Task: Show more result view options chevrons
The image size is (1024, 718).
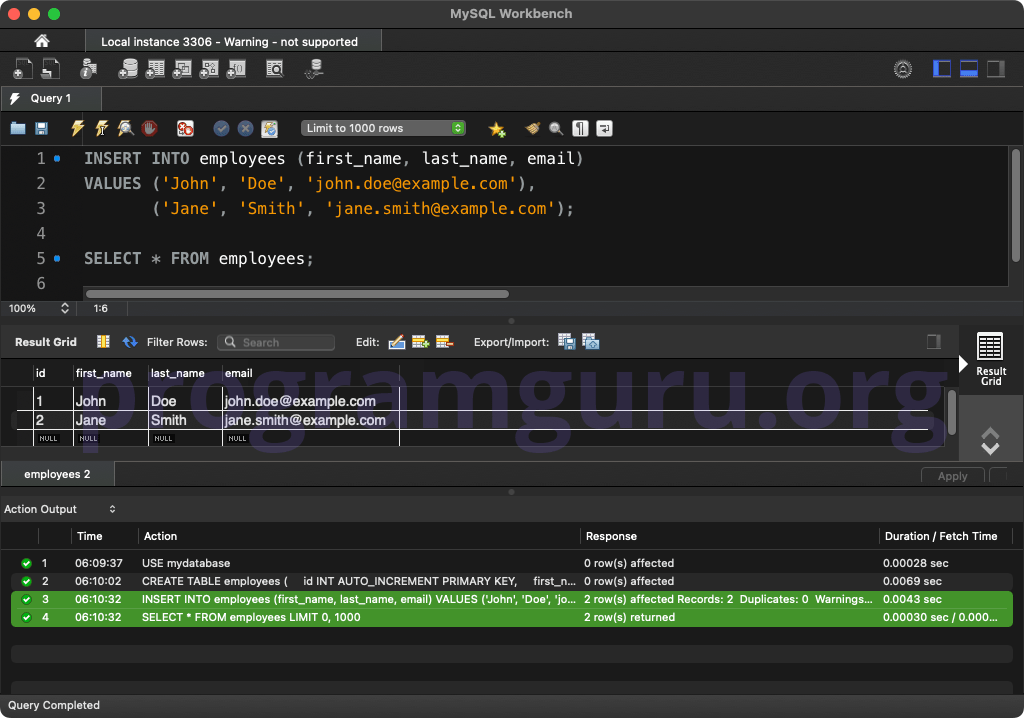Action: click(x=990, y=441)
